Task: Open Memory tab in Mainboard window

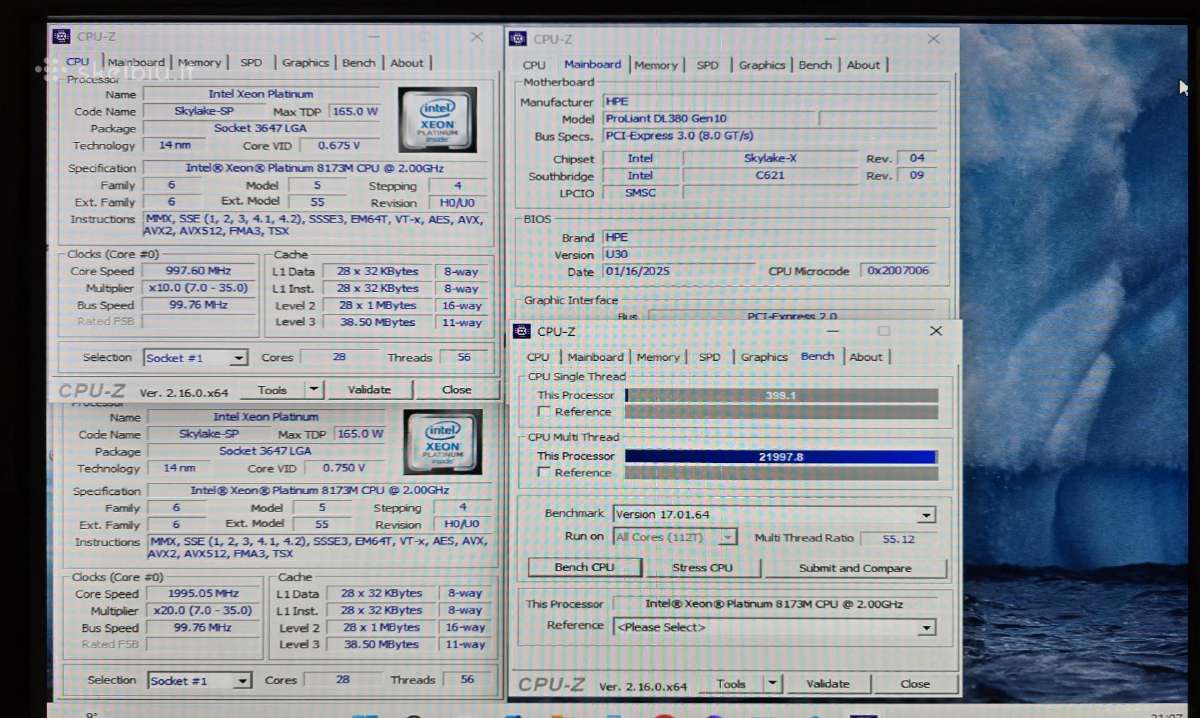Action: pyautogui.click(x=656, y=65)
